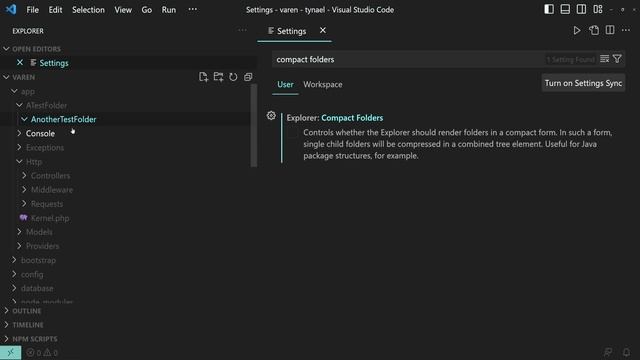Open the Edit menu
640x360 pixels.
pyautogui.click(x=55, y=9)
